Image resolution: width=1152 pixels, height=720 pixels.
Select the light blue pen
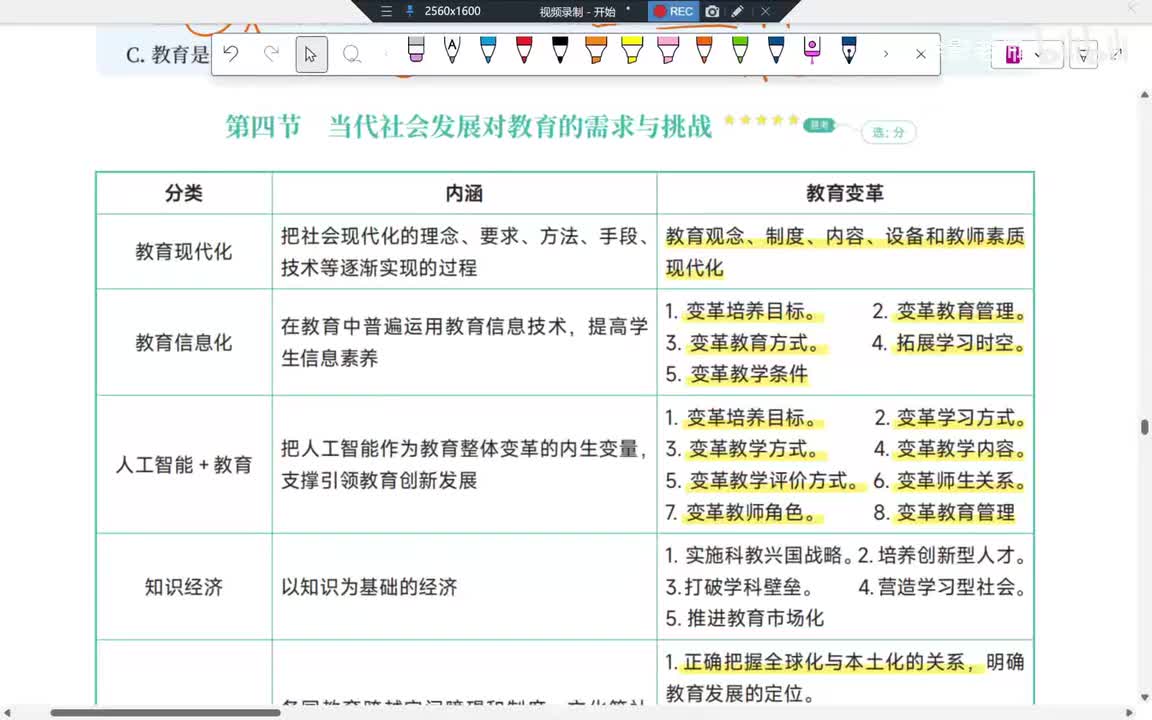tap(488, 50)
